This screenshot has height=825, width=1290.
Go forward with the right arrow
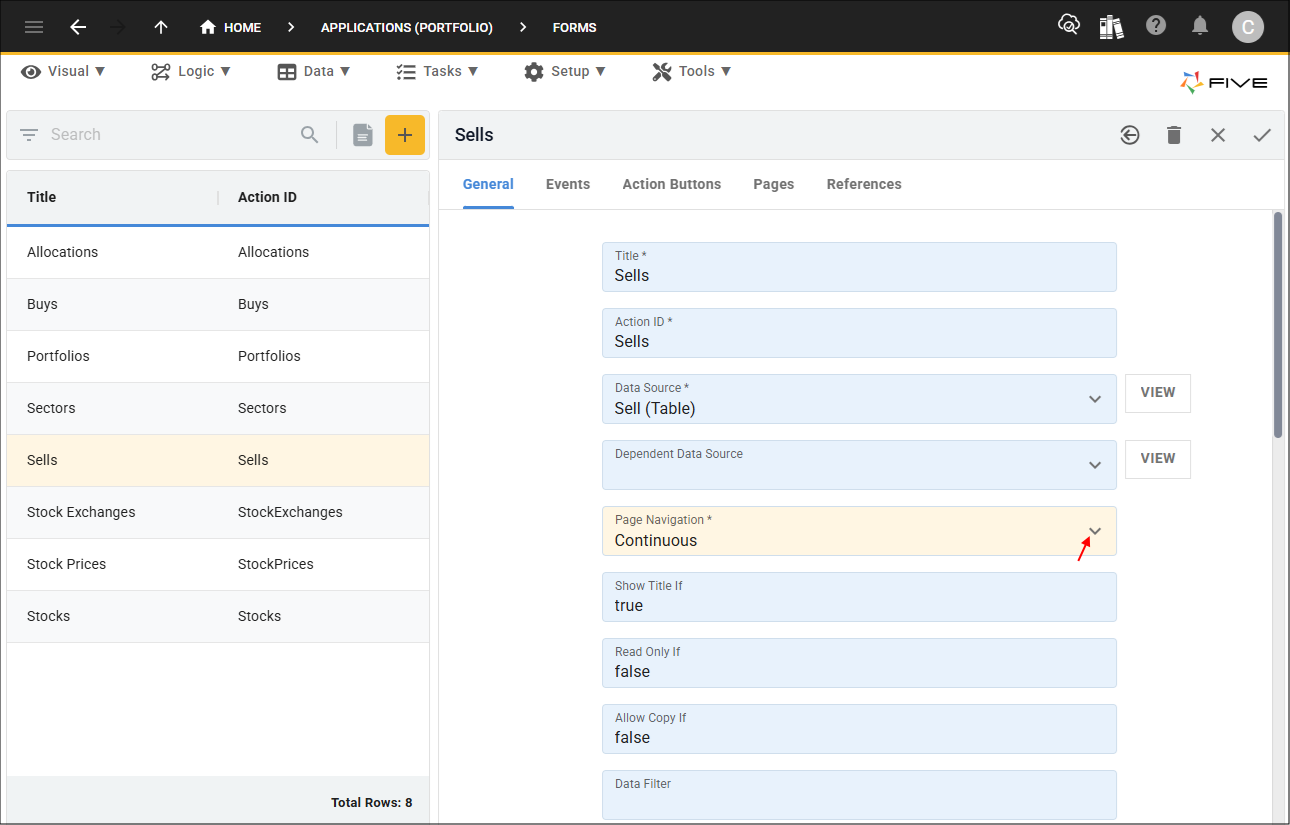(x=118, y=27)
